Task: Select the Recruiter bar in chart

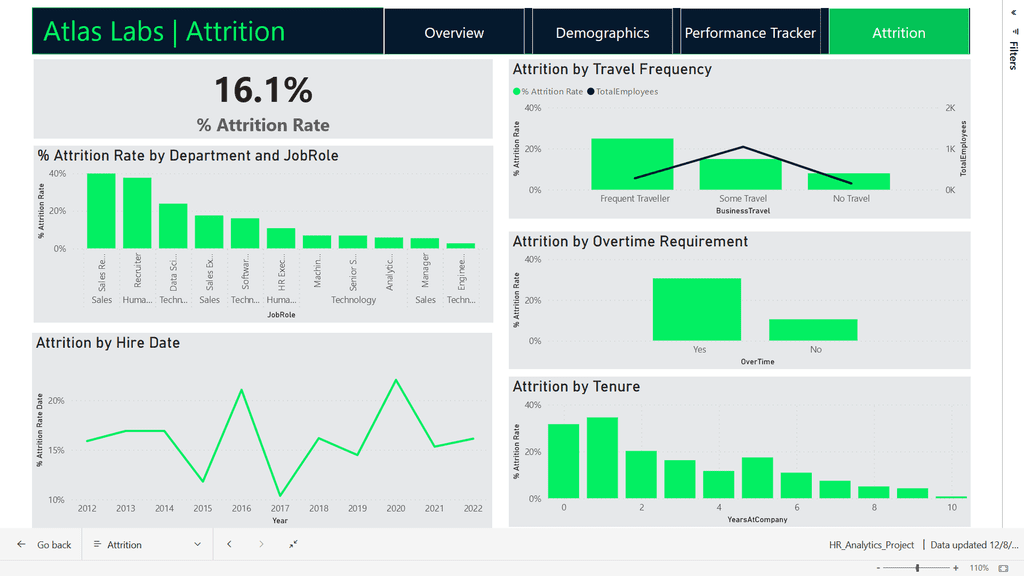Action: pyautogui.click(x=137, y=213)
